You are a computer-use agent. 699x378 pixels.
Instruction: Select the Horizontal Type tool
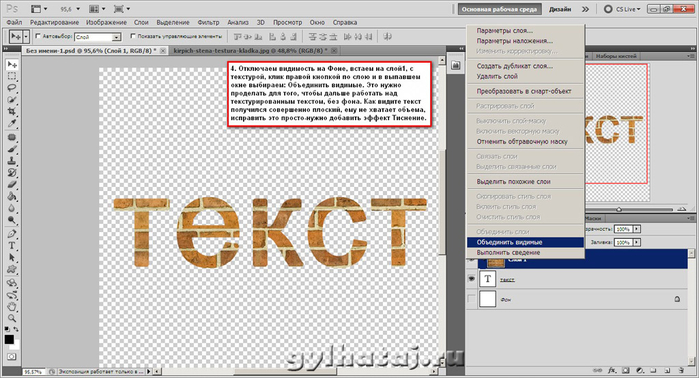click(x=12, y=245)
